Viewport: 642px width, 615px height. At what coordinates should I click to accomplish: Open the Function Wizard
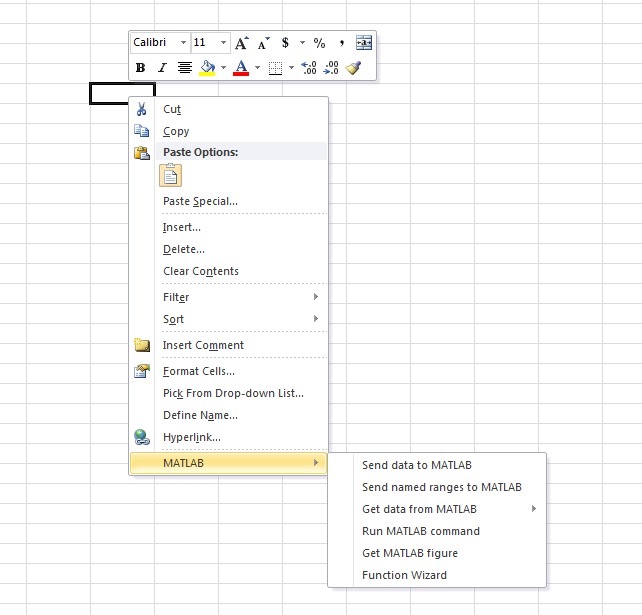pos(437,575)
